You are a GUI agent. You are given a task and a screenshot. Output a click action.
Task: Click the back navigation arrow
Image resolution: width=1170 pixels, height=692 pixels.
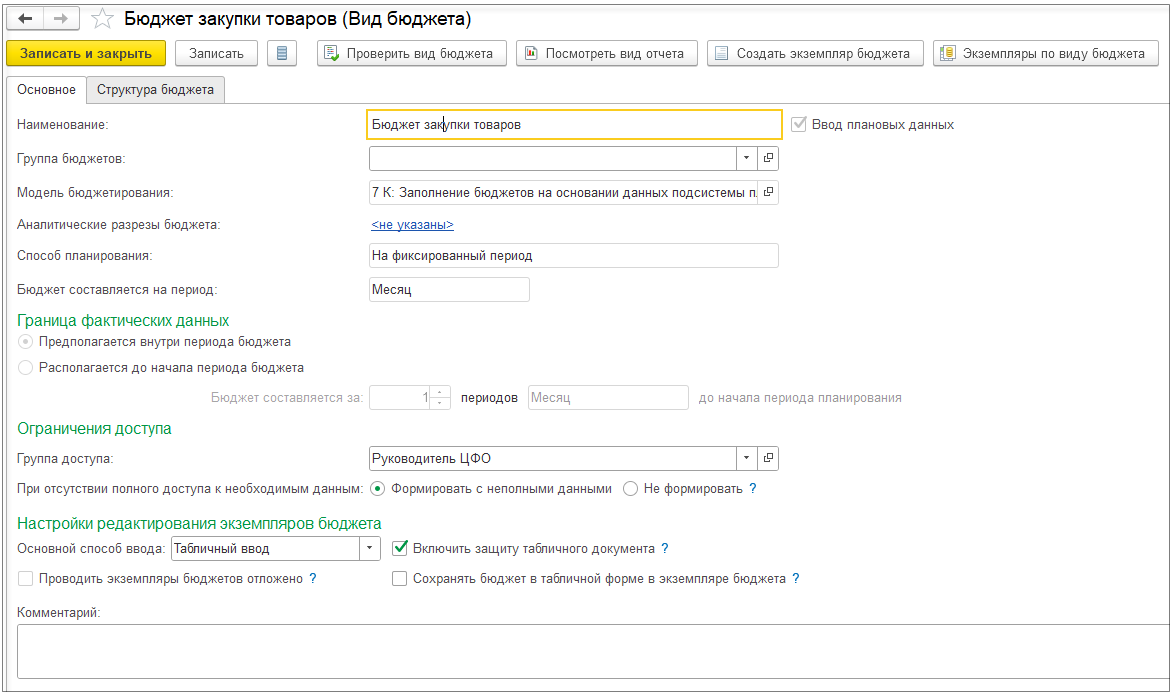[x=25, y=19]
